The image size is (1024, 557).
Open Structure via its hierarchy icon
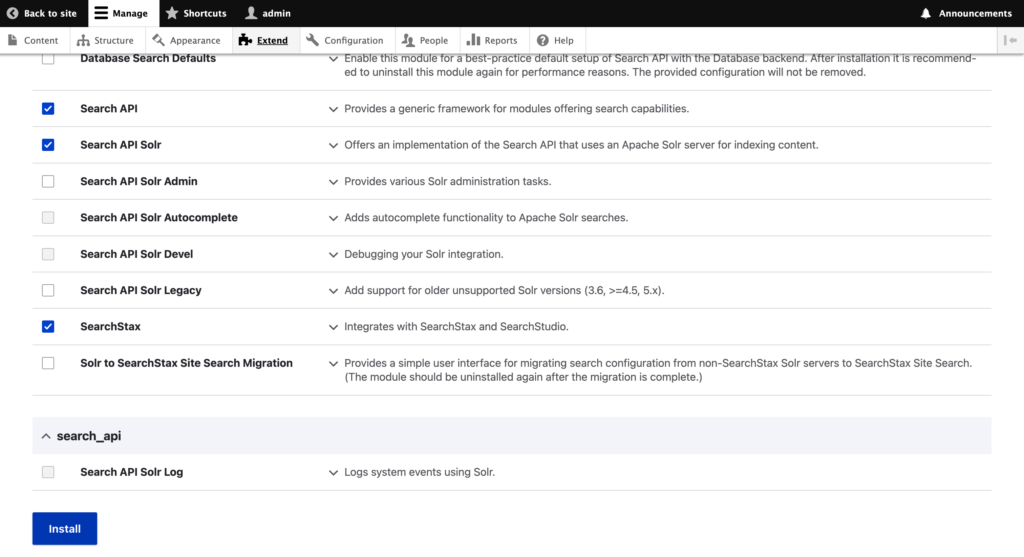84,40
